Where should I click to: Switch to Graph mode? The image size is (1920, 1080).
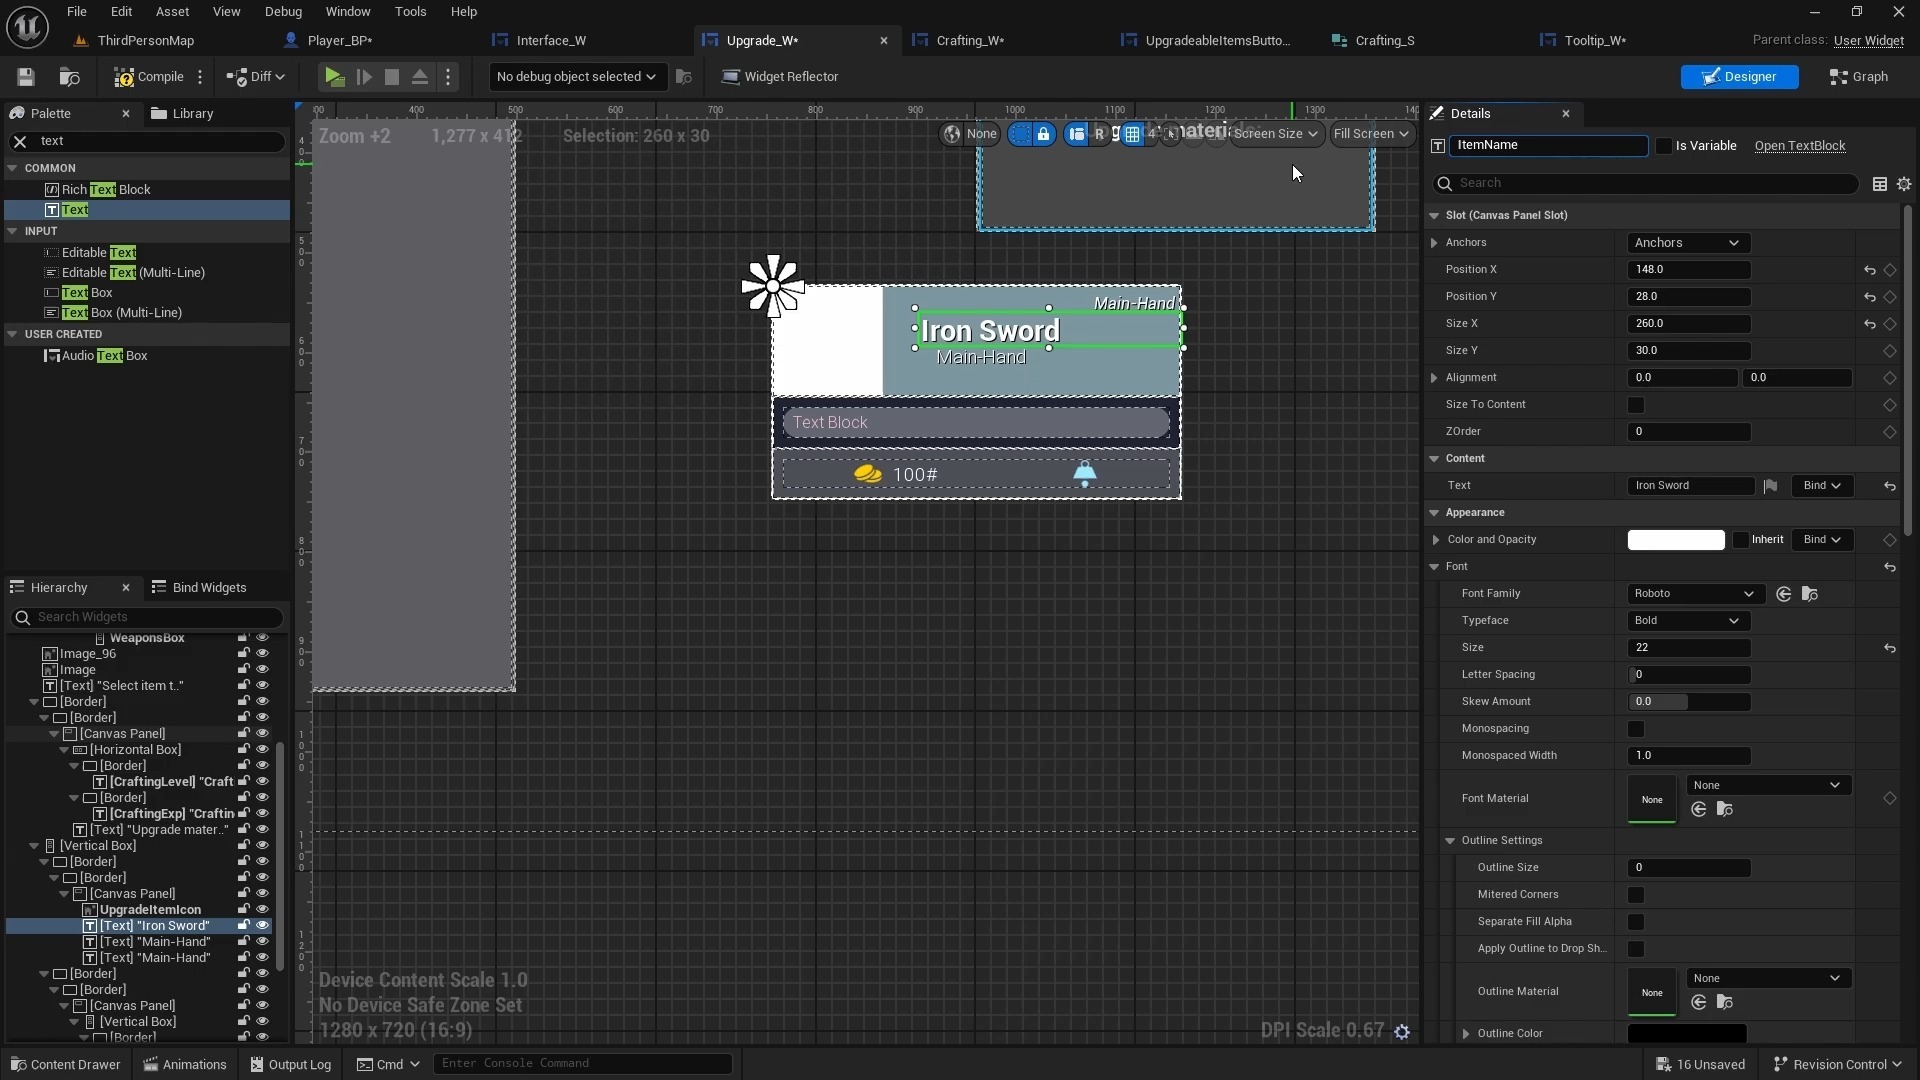(x=1859, y=77)
